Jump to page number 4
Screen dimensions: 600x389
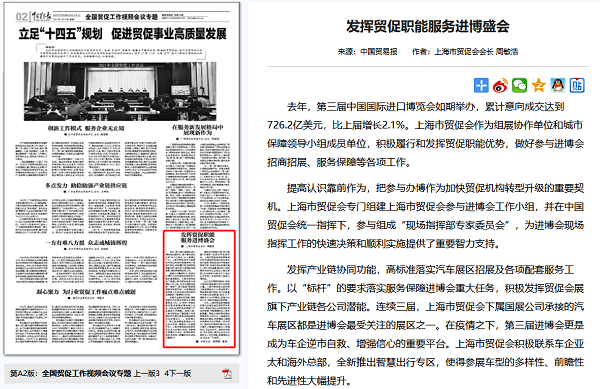[x=166, y=373]
